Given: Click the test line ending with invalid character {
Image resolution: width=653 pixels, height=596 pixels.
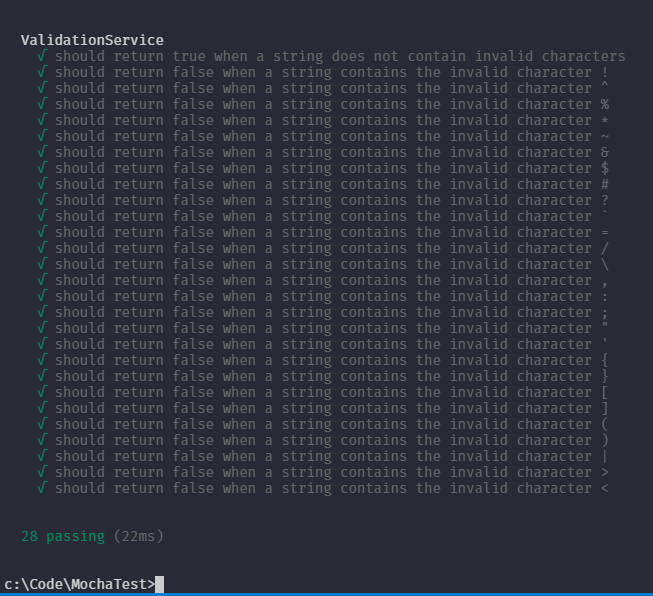Looking at the screenshot, I should 323,360.
